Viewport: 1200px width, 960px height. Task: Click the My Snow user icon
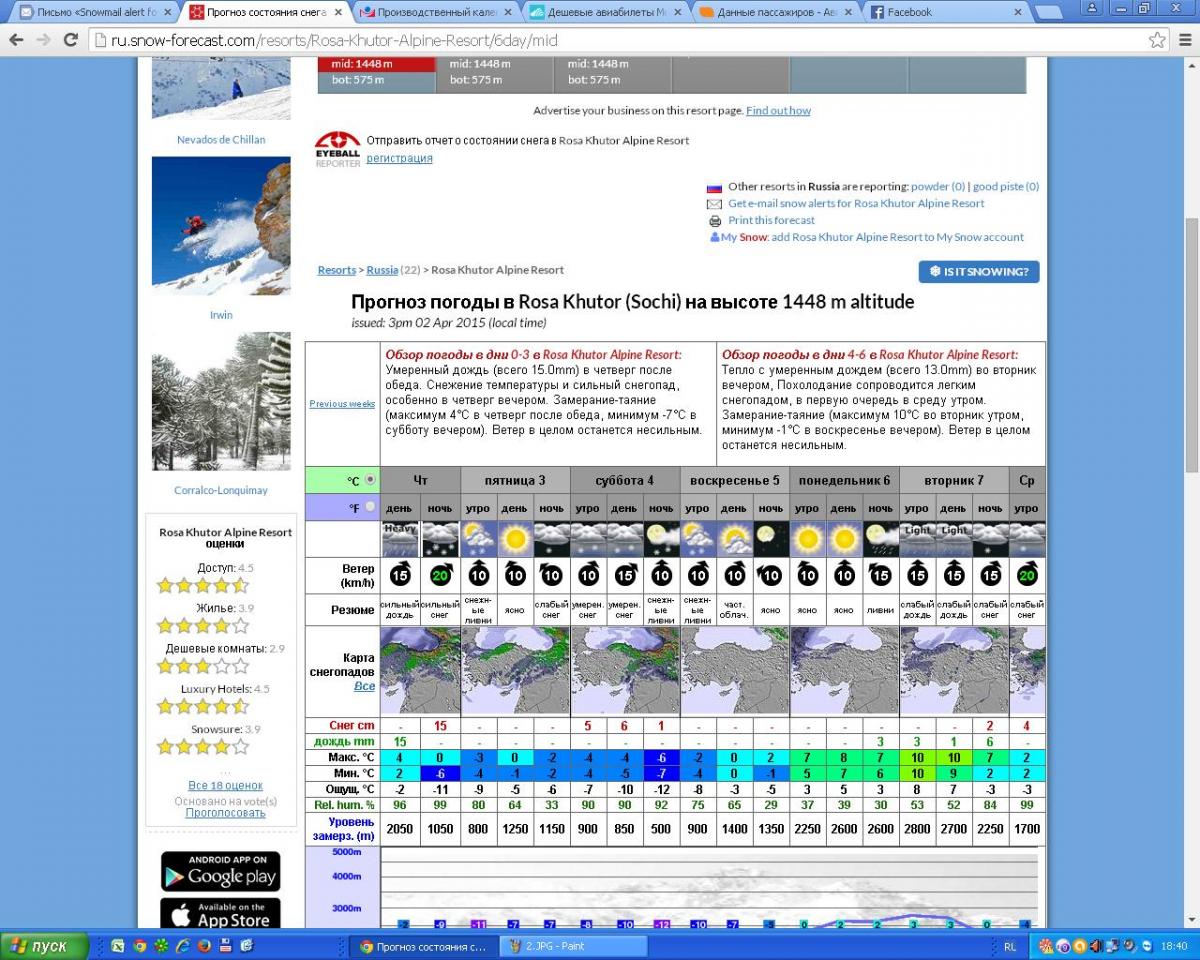coord(715,237)
